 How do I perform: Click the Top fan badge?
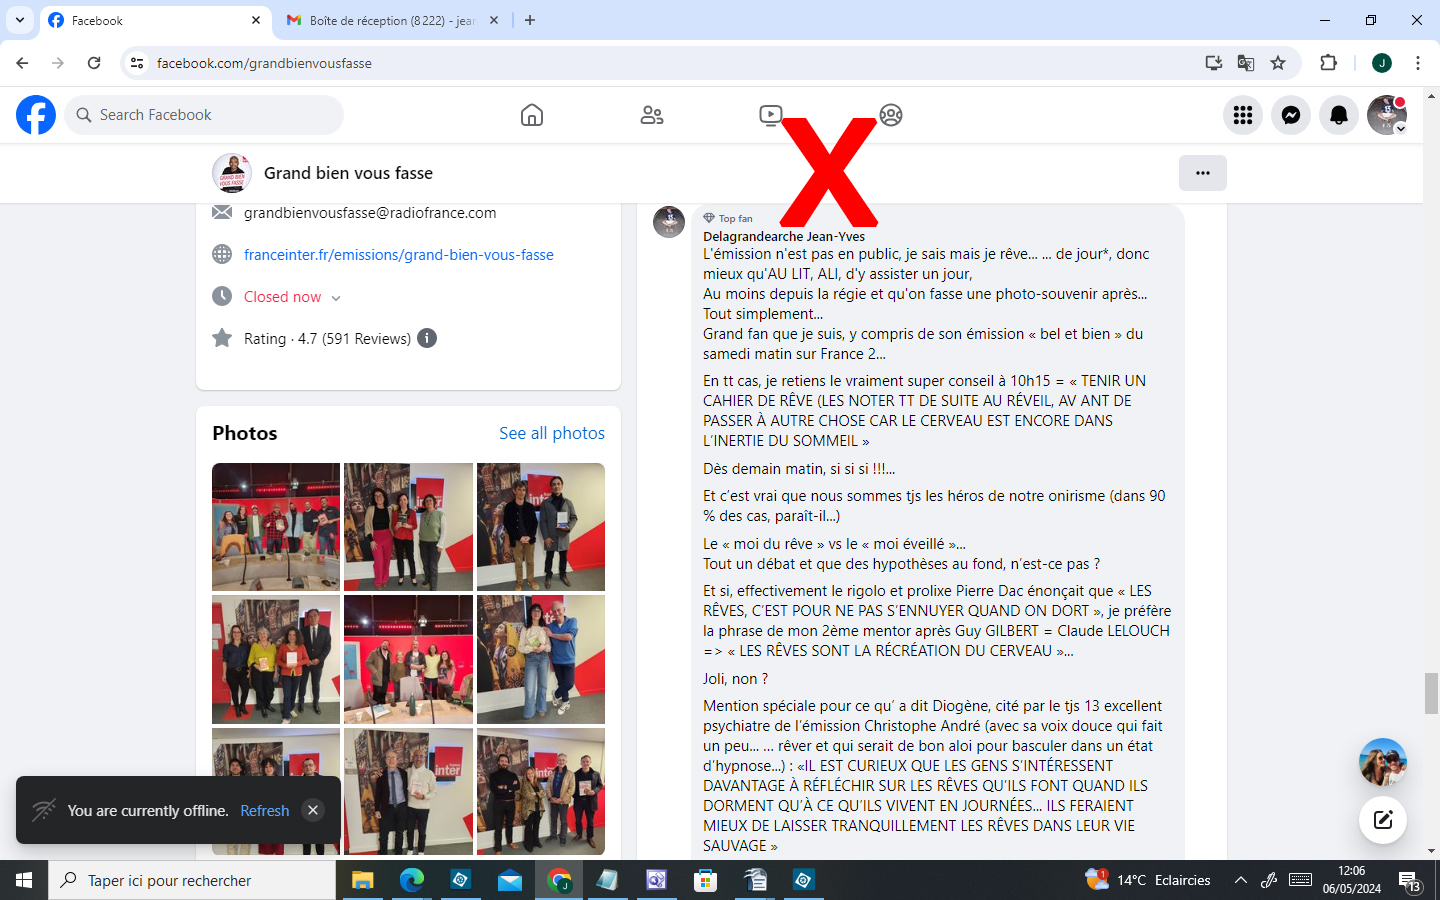(728, 218)
